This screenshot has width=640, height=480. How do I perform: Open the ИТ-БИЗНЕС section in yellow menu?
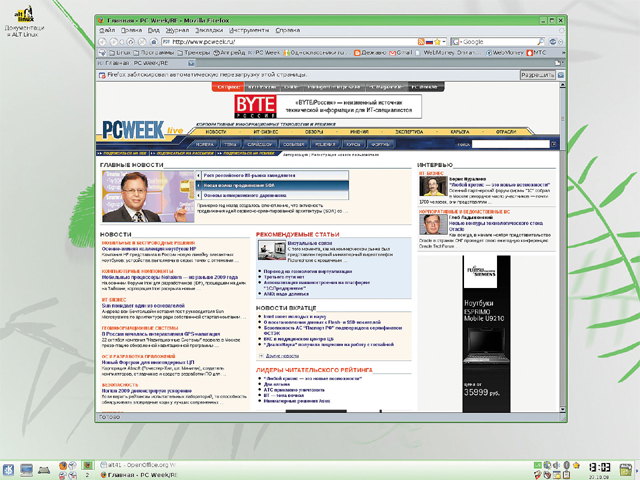pyautogui.click(x=266, y=132)
